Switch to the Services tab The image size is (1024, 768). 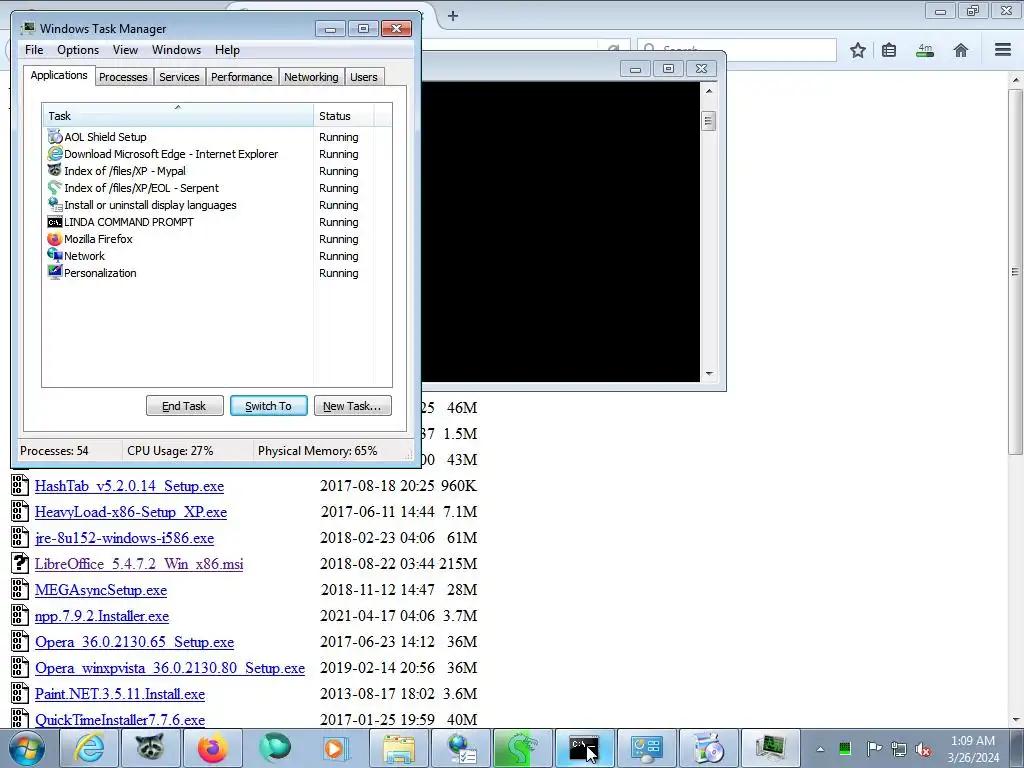179,77
